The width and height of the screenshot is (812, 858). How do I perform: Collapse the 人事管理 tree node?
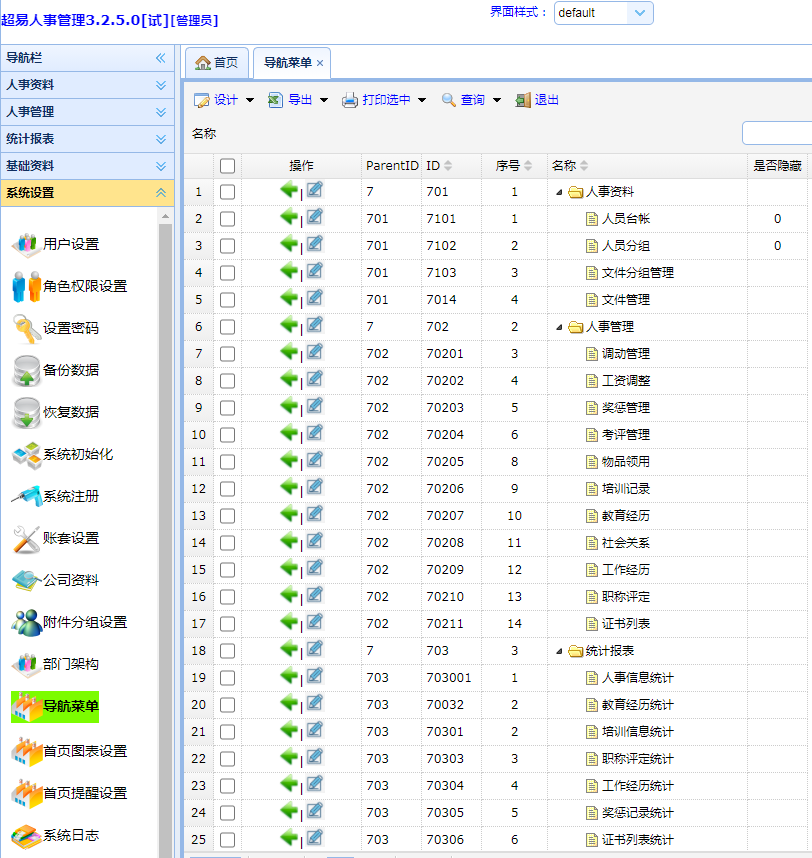(559, 327)
